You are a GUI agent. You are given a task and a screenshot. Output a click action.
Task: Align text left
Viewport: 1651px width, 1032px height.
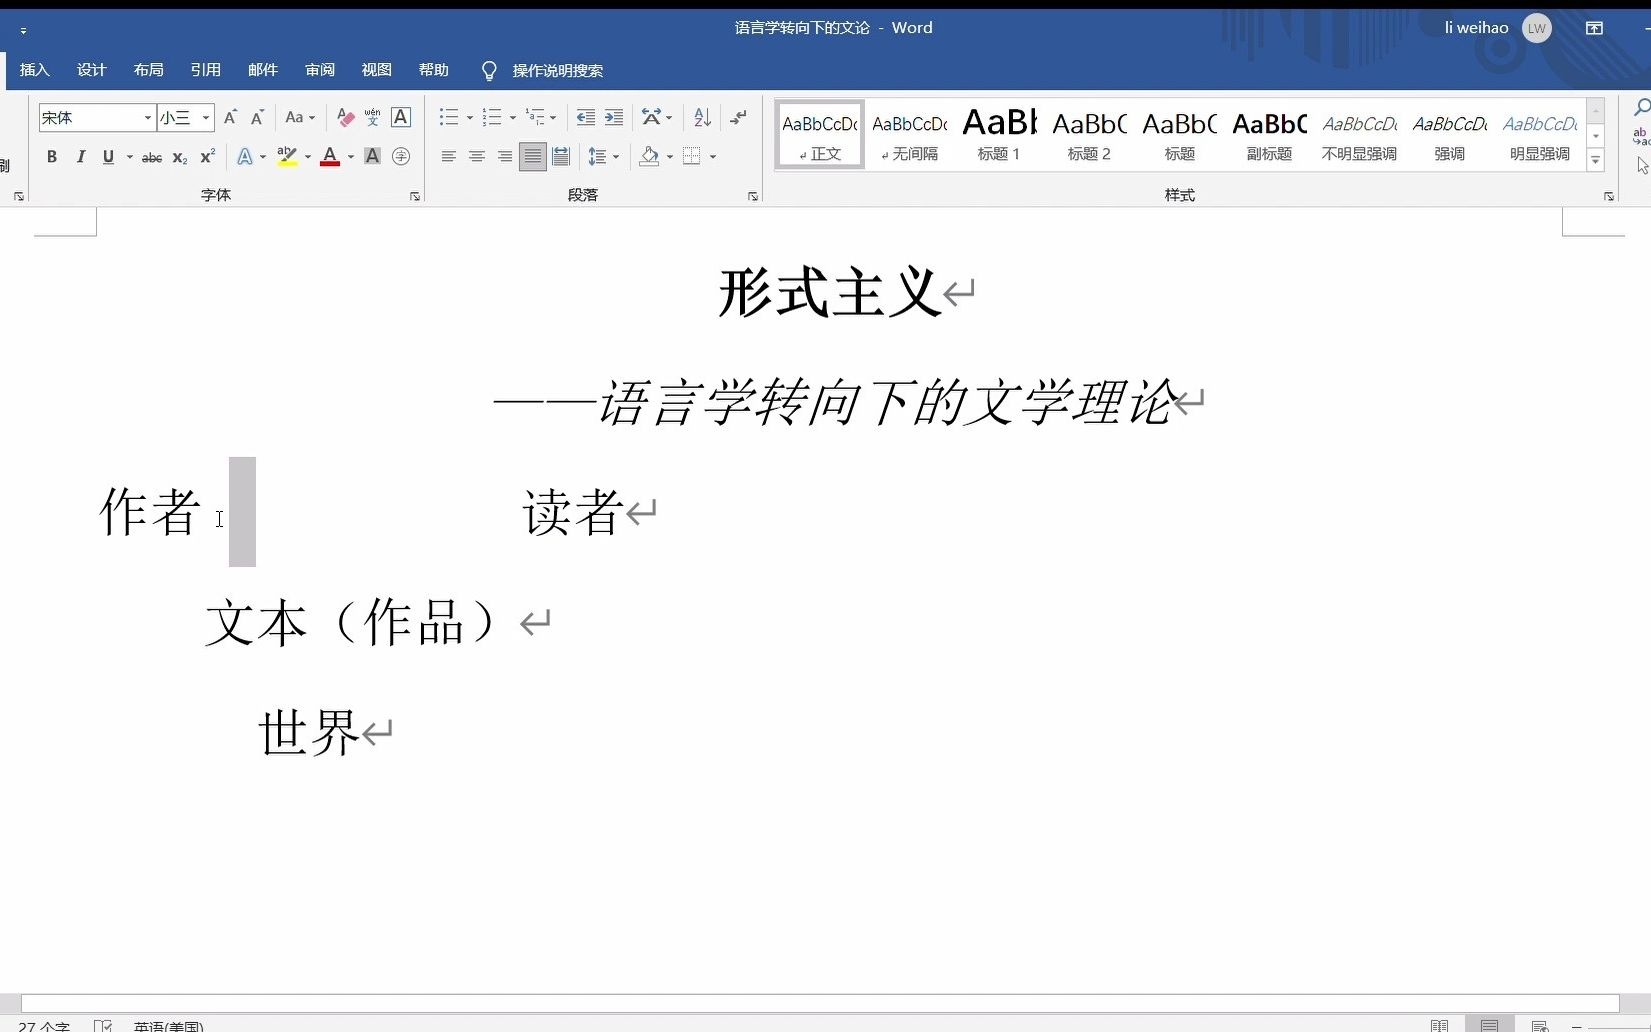tap(449, 156)
